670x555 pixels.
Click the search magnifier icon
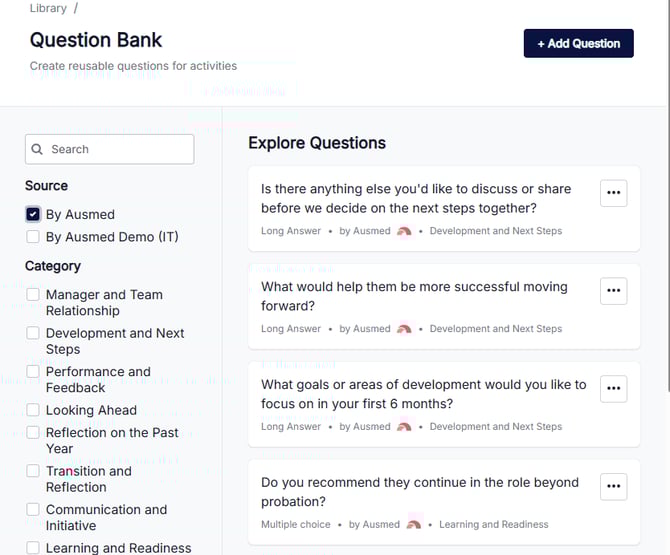37,149
